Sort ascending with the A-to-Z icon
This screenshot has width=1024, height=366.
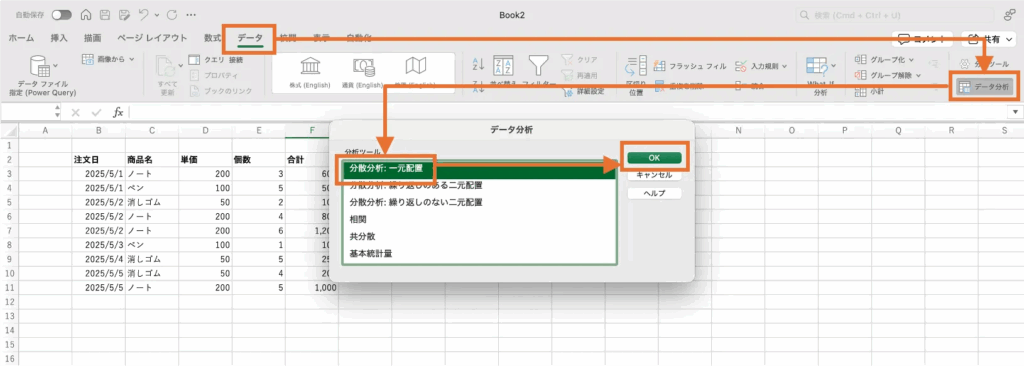[478, 63]
